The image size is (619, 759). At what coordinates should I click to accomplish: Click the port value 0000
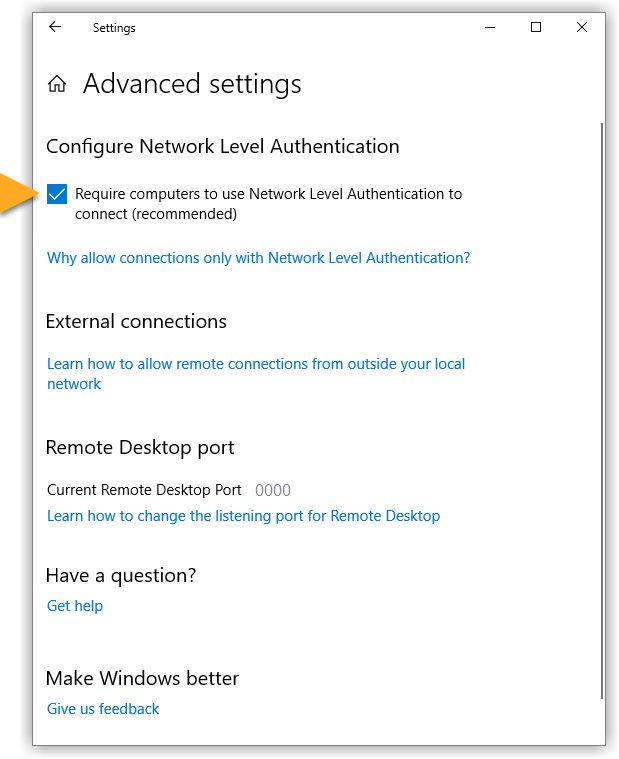(x=273, y=490)
